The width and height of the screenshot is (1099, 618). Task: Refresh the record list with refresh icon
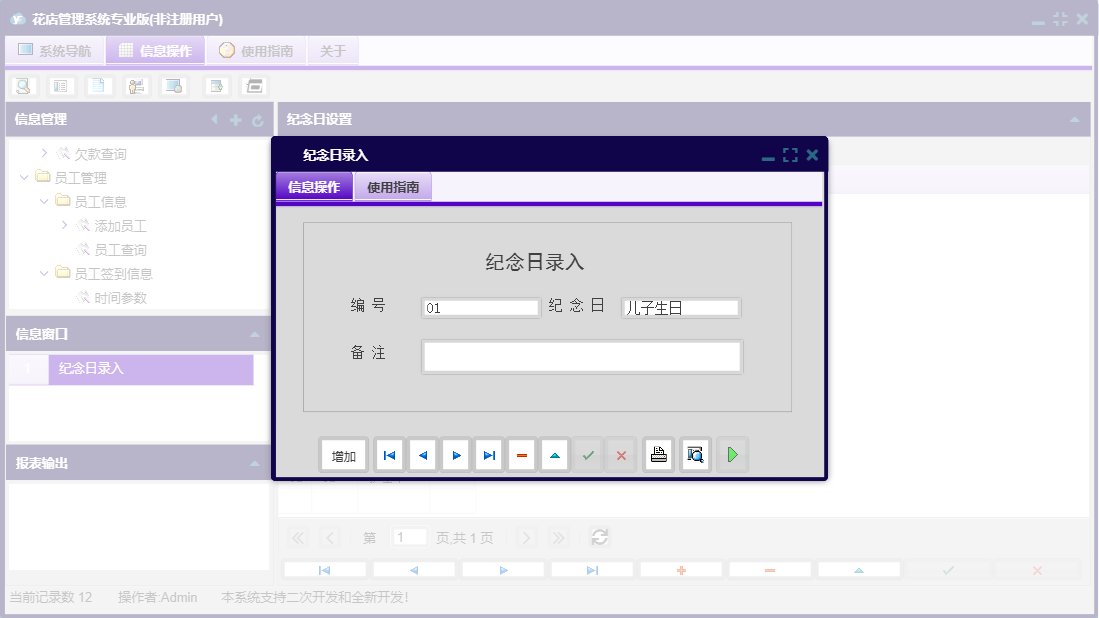point(599,536)
